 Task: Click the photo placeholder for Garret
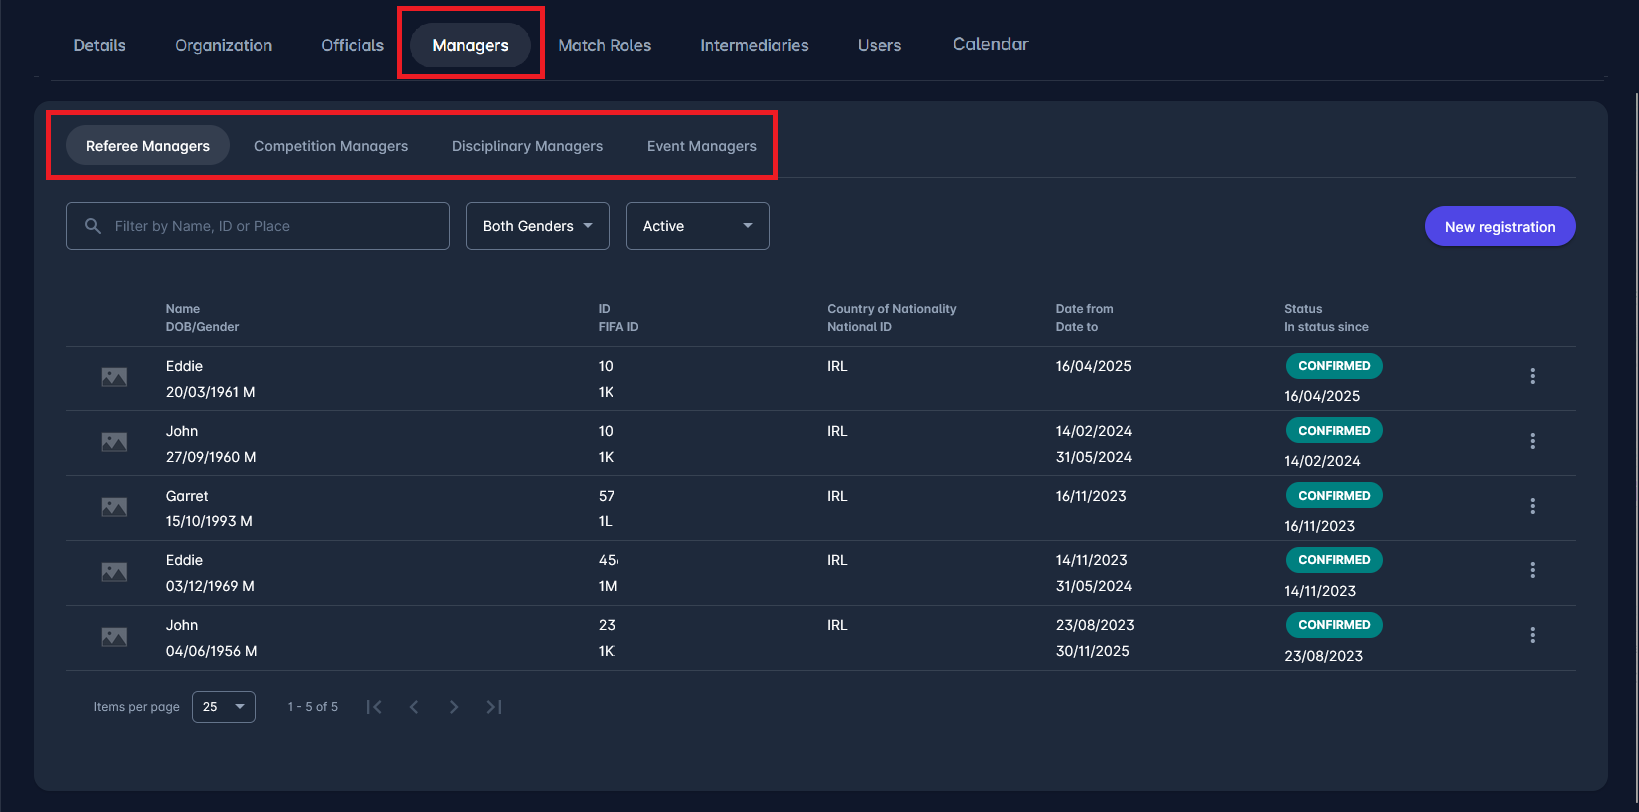(114, 507)
